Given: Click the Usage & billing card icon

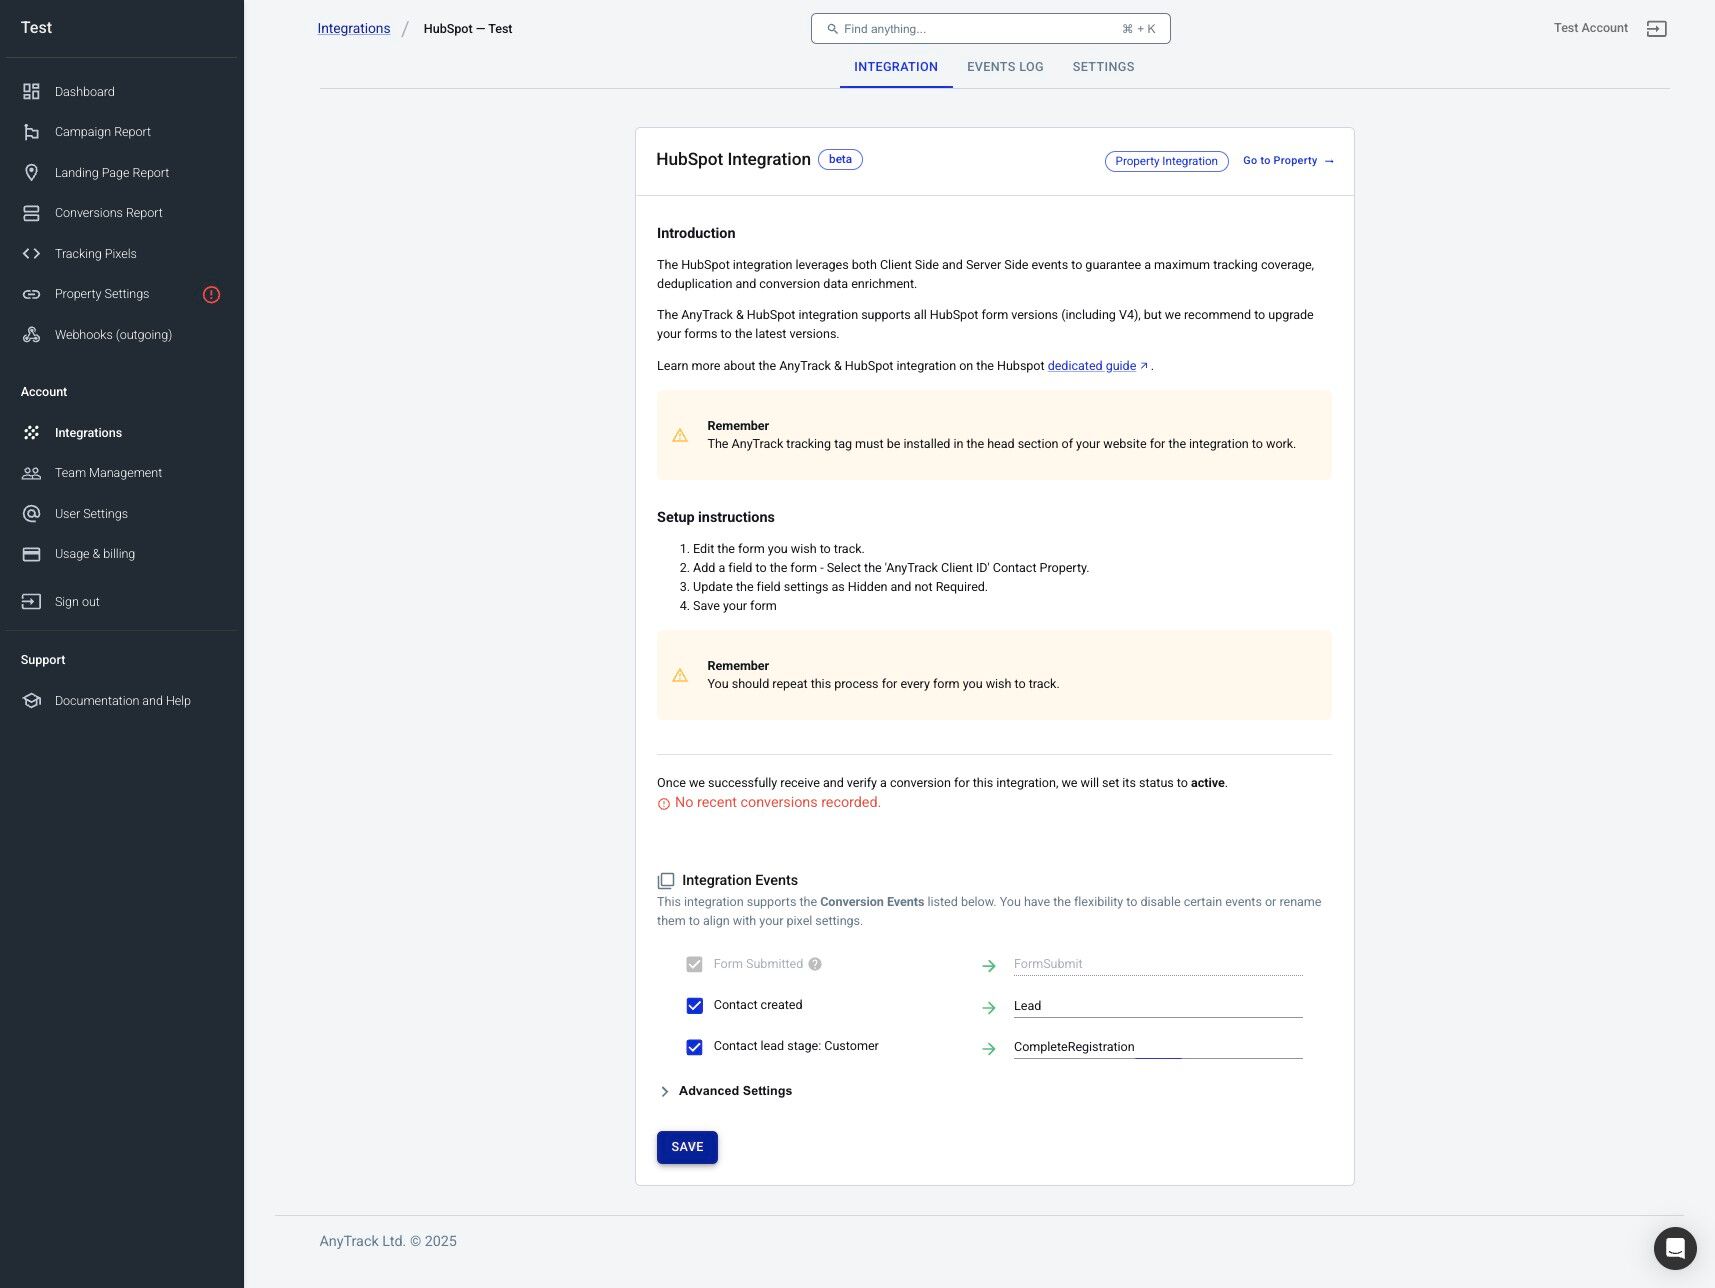Looking at the screenshot, I should tap(31, 554).
